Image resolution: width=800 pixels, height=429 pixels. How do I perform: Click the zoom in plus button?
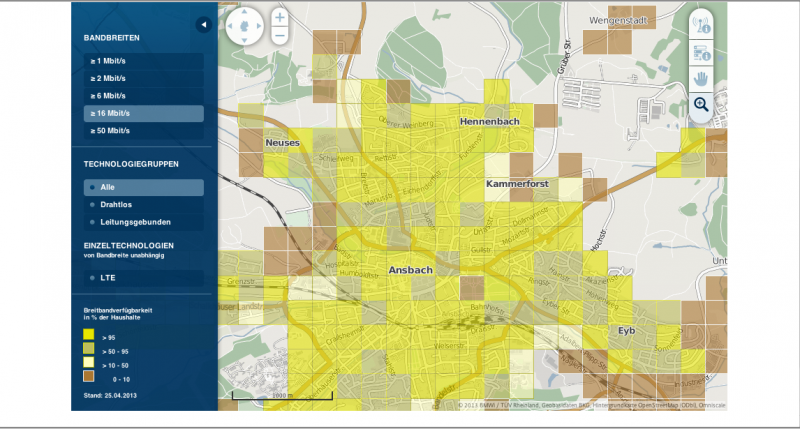click(280, 18)
